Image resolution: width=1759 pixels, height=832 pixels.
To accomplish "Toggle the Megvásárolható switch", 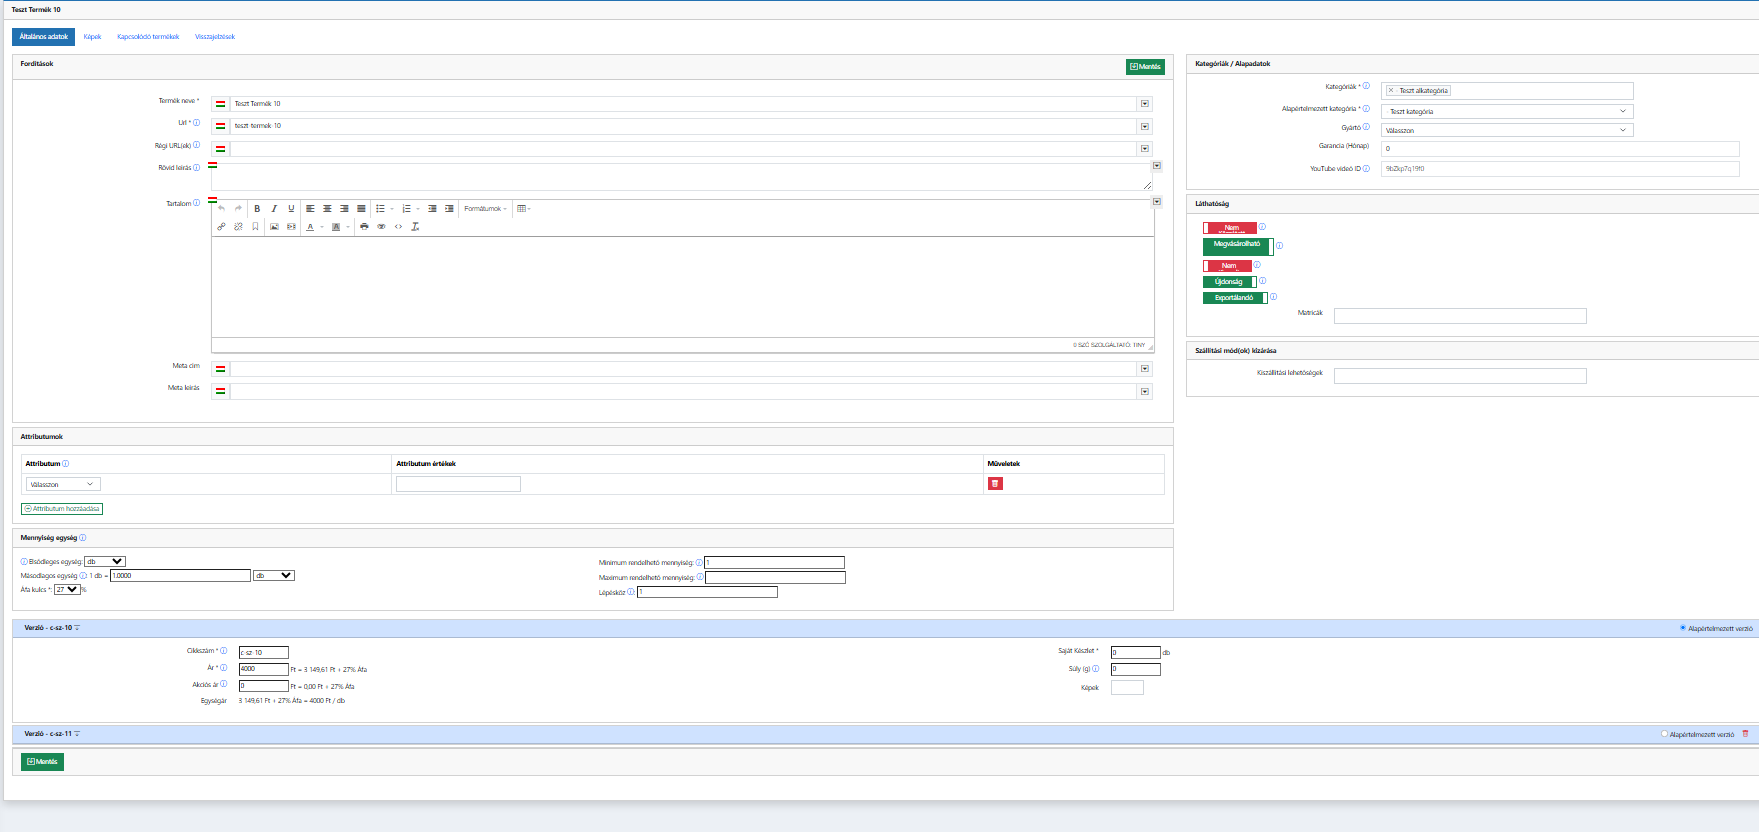I will [x=1237, y=245].
